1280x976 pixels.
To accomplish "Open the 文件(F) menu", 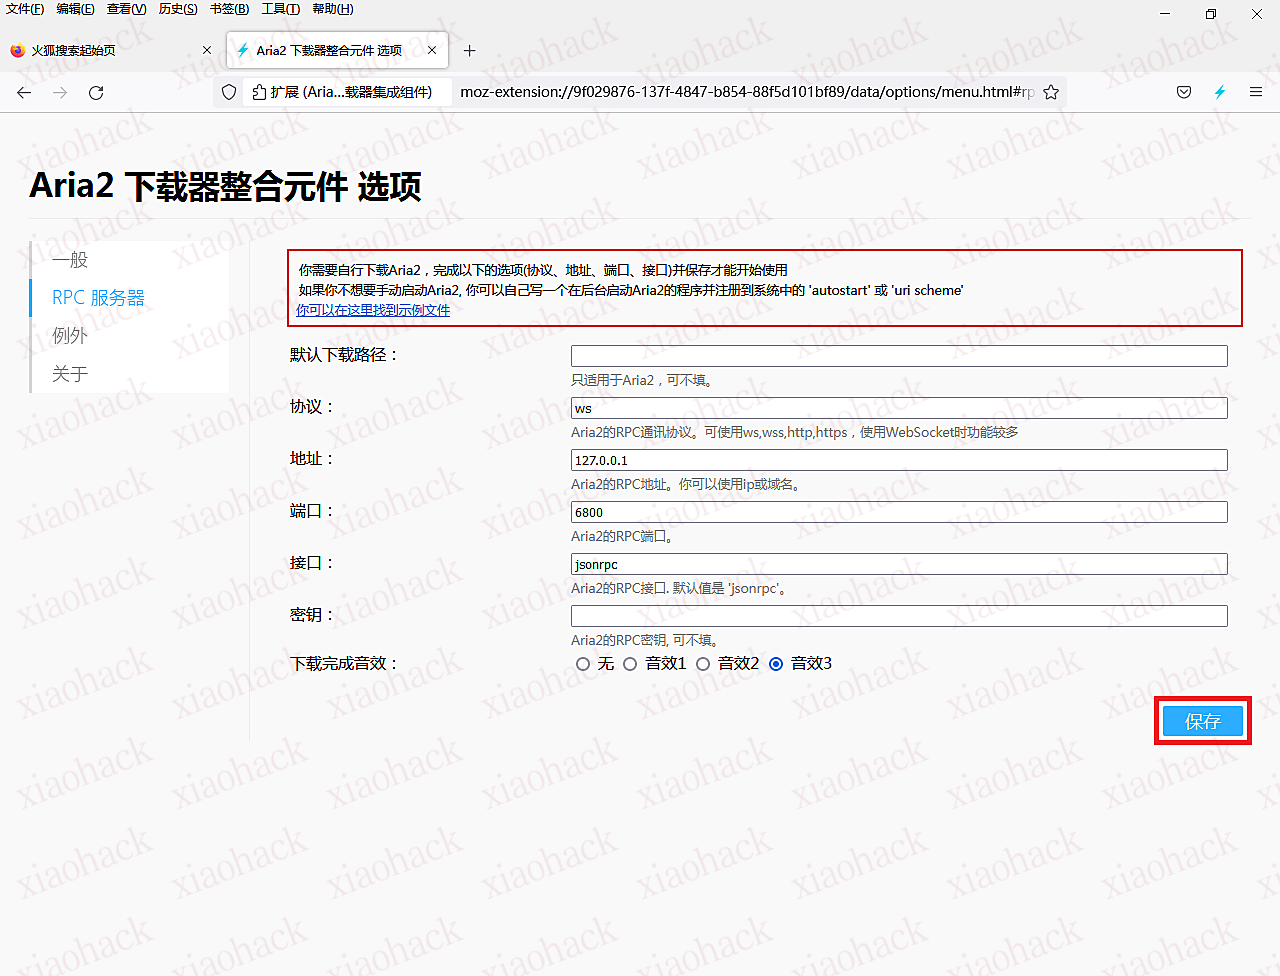I will (25, 9).
